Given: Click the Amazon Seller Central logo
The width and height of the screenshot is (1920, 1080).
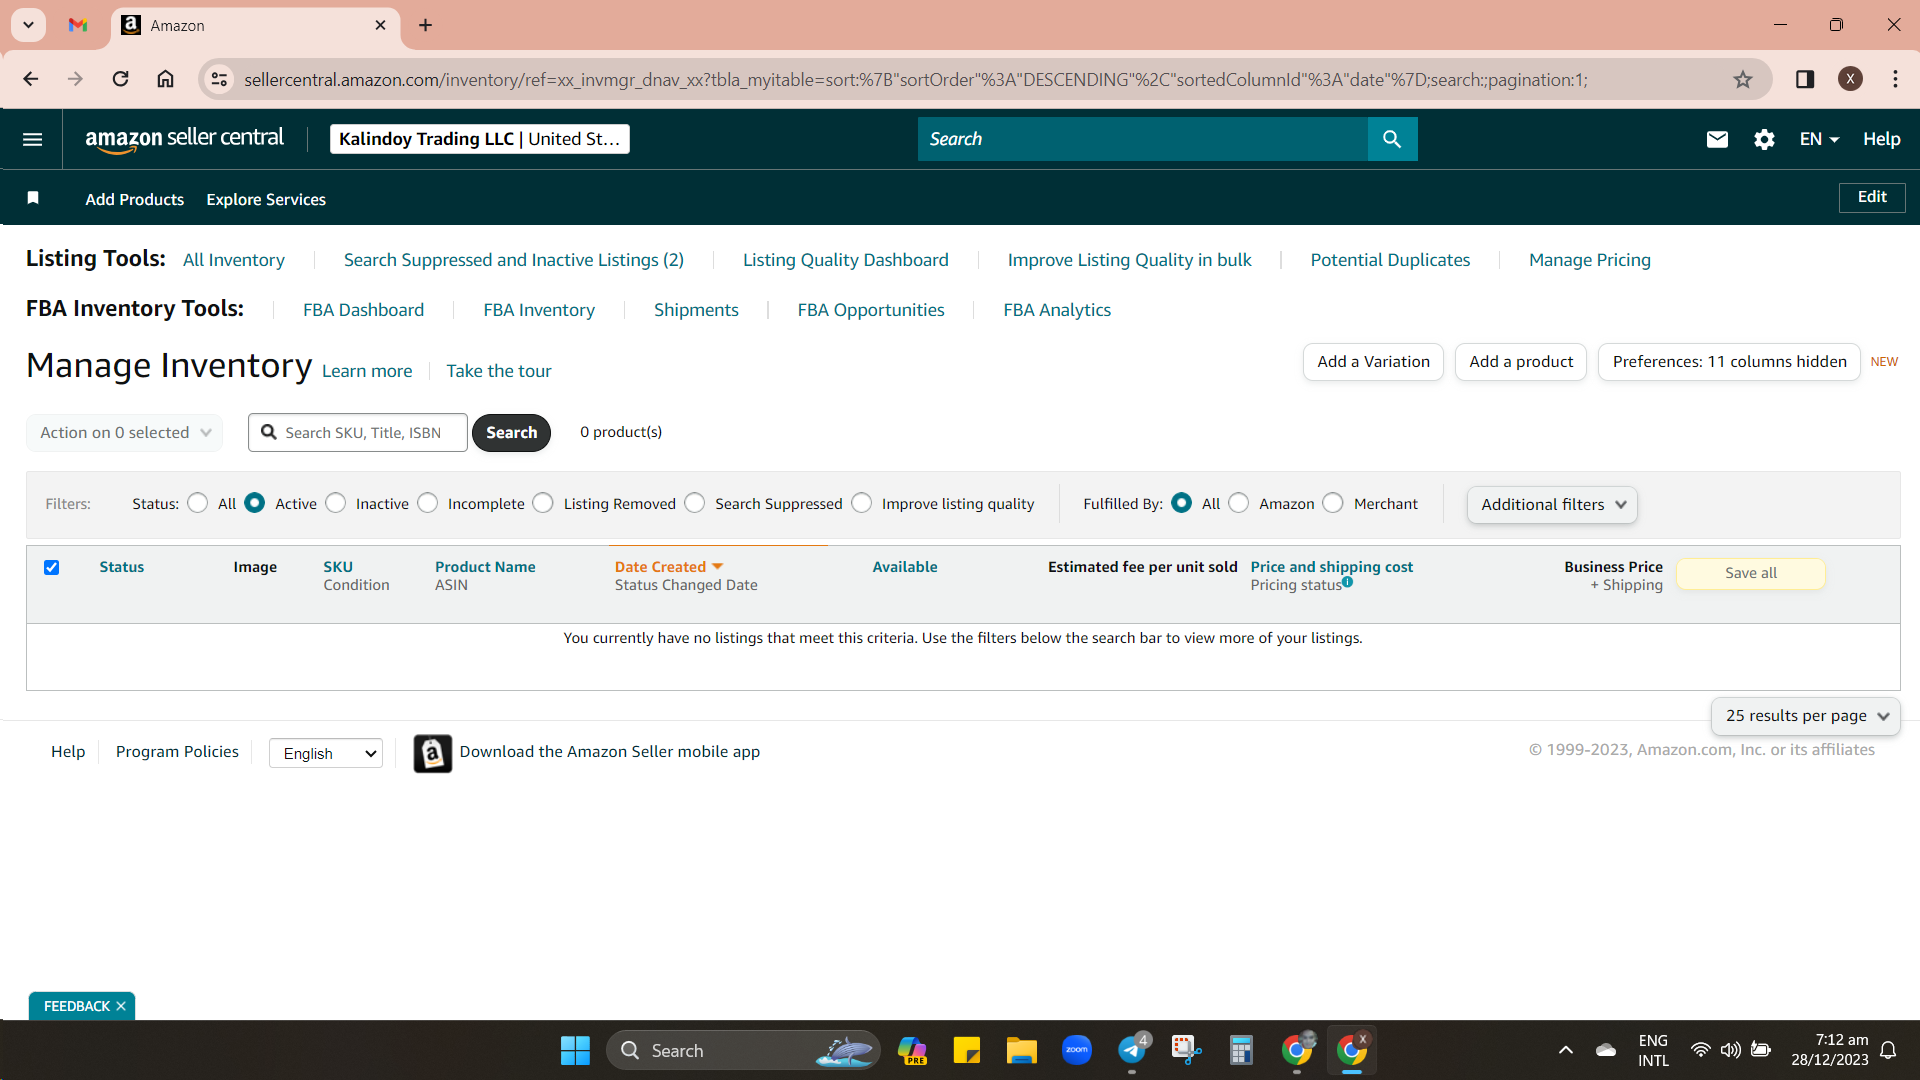Looking at the screenshot, I should [x=184, y=139].
